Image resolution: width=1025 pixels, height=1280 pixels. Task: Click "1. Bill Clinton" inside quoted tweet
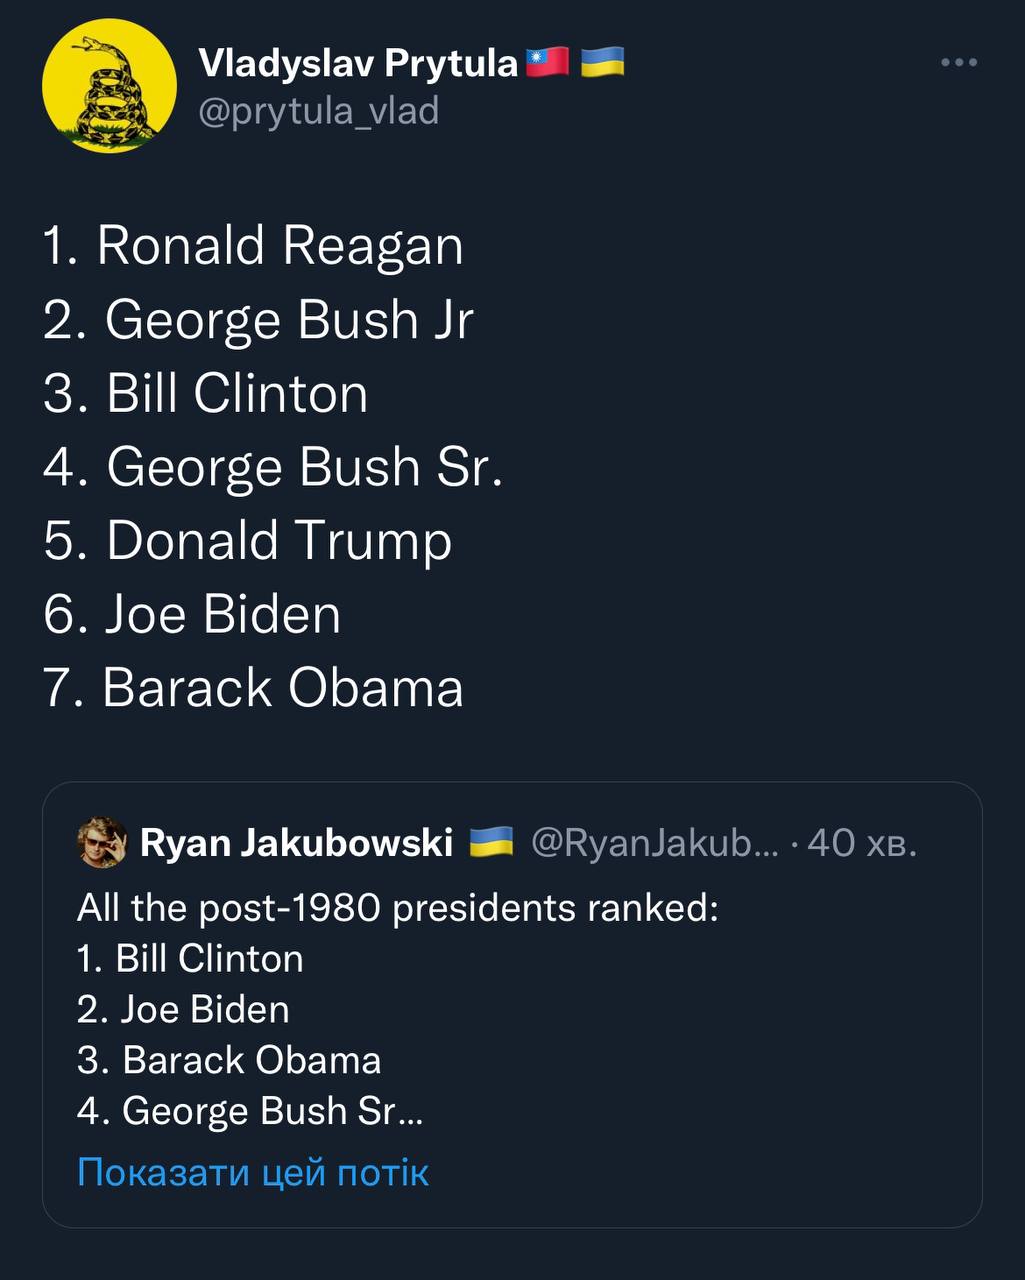coord(190,958)
